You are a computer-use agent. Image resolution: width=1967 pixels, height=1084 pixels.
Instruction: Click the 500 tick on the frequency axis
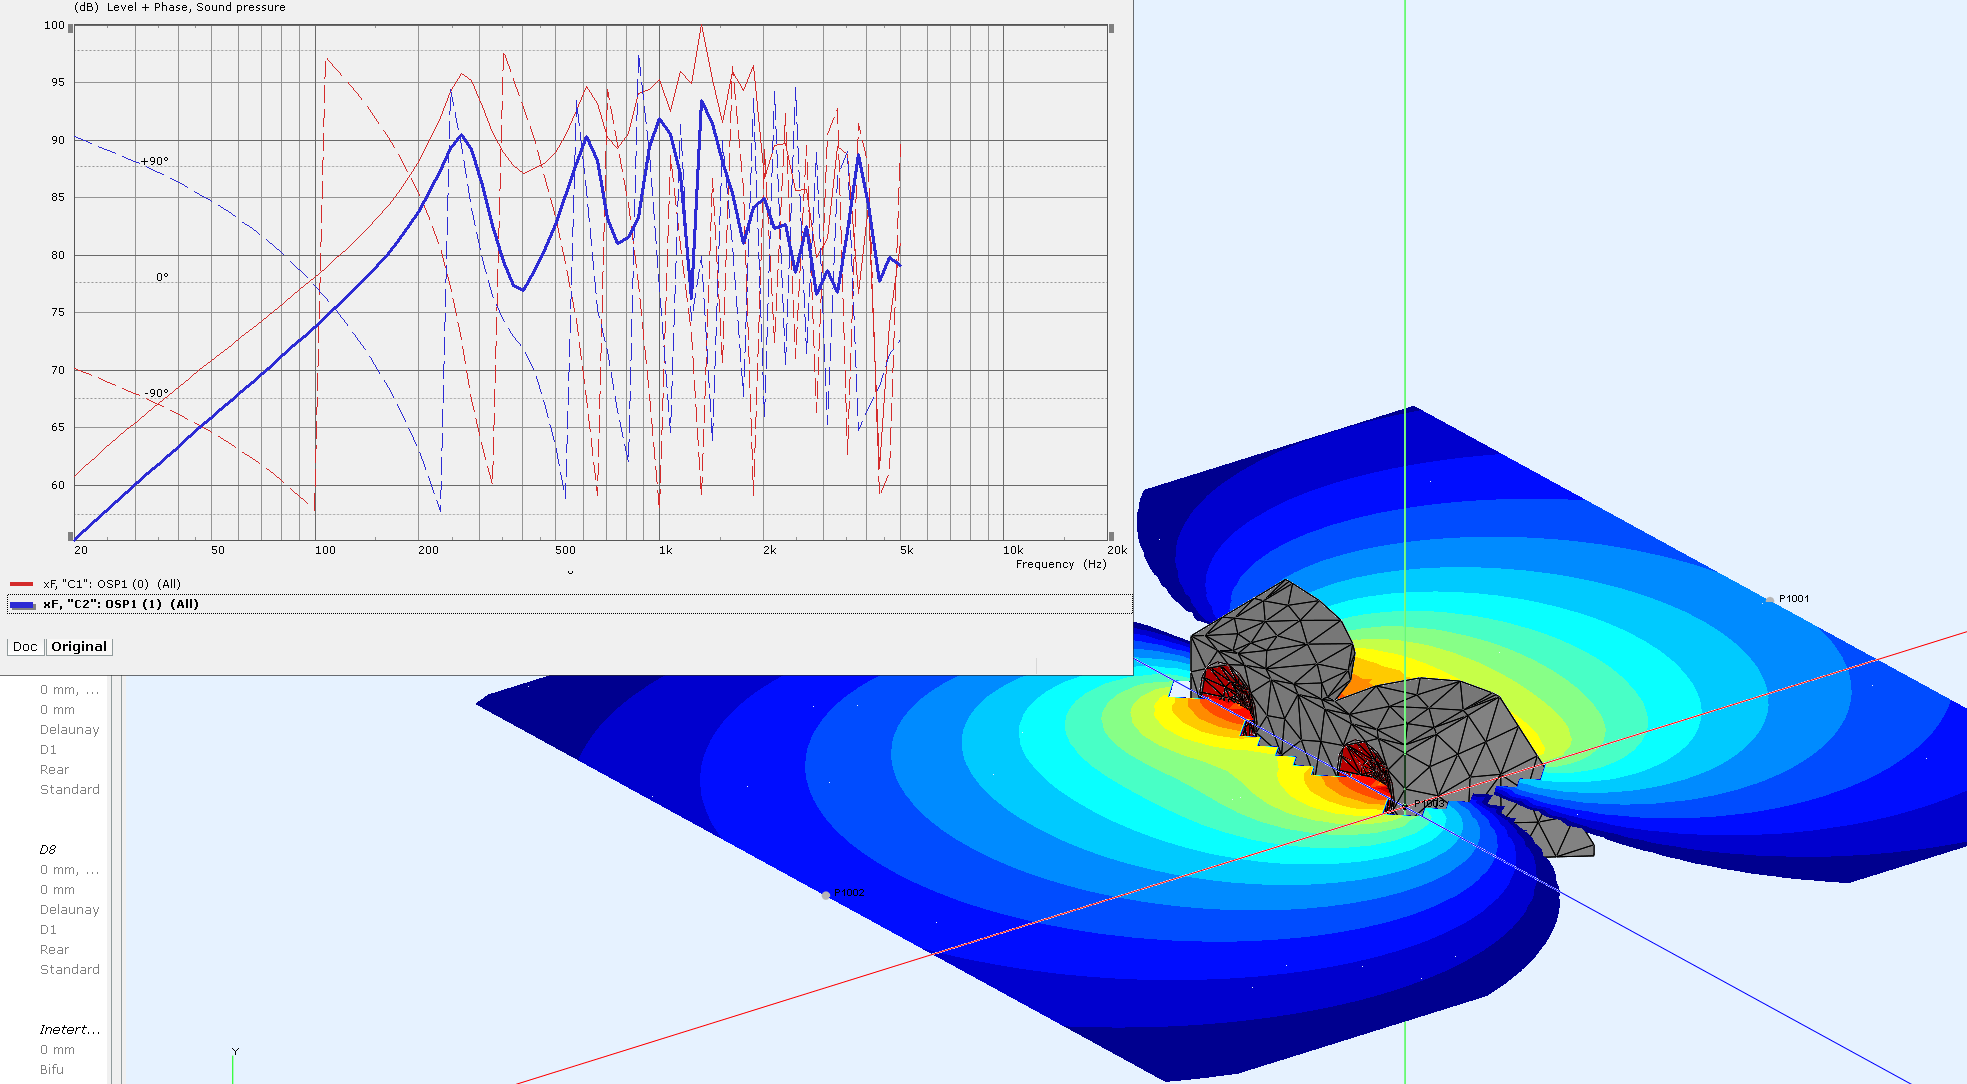[x=565, y=551]
